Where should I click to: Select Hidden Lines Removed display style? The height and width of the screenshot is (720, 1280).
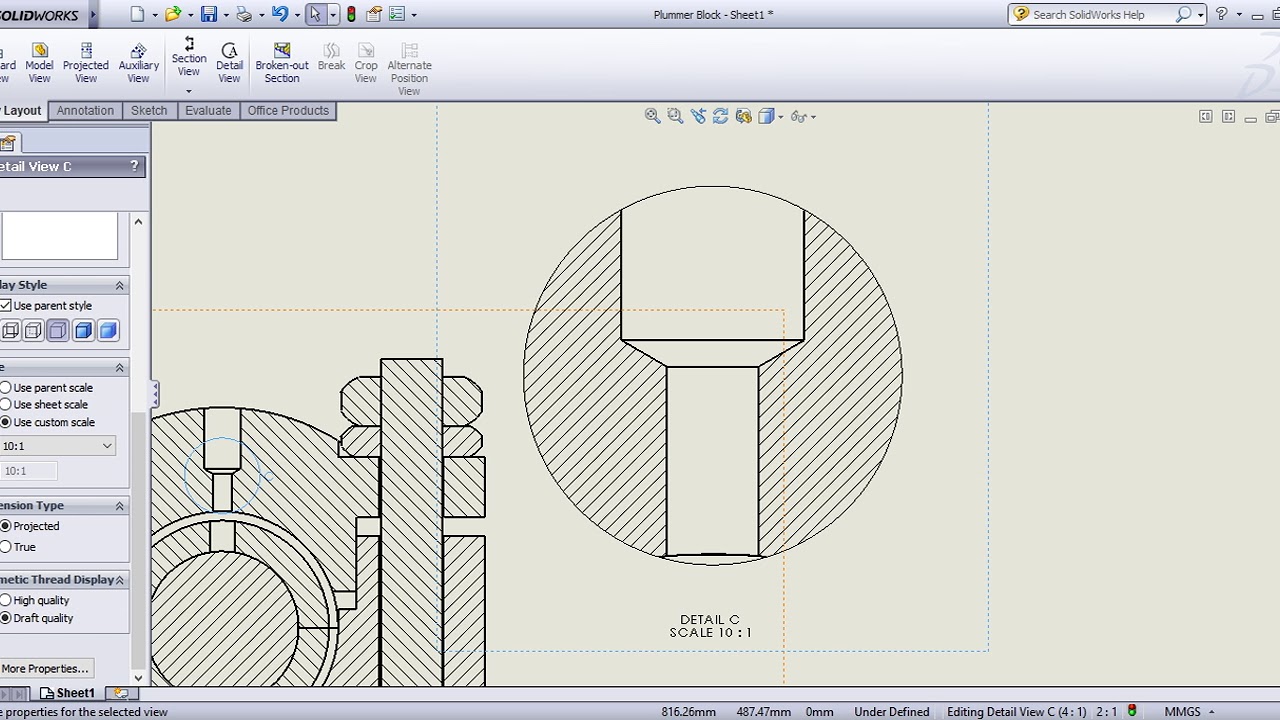pos(58,330)
